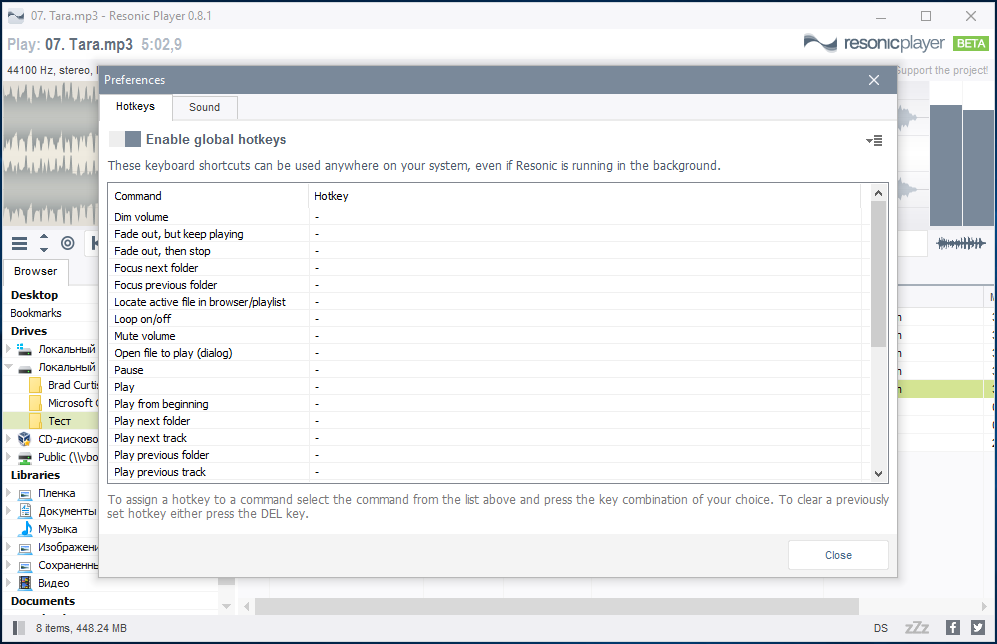Expand the Видео library
The image size is (997, 644).
click(8, 582)
